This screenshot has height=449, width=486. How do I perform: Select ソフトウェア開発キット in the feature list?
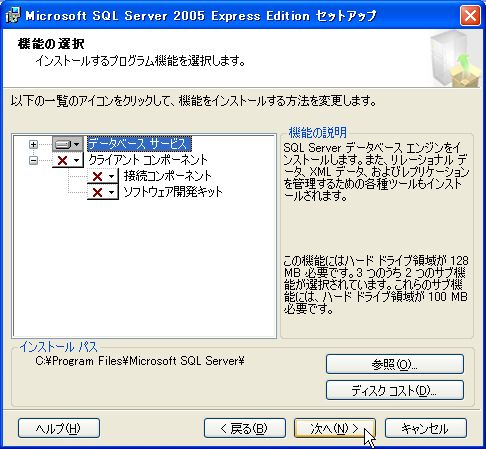coord(173,192)
